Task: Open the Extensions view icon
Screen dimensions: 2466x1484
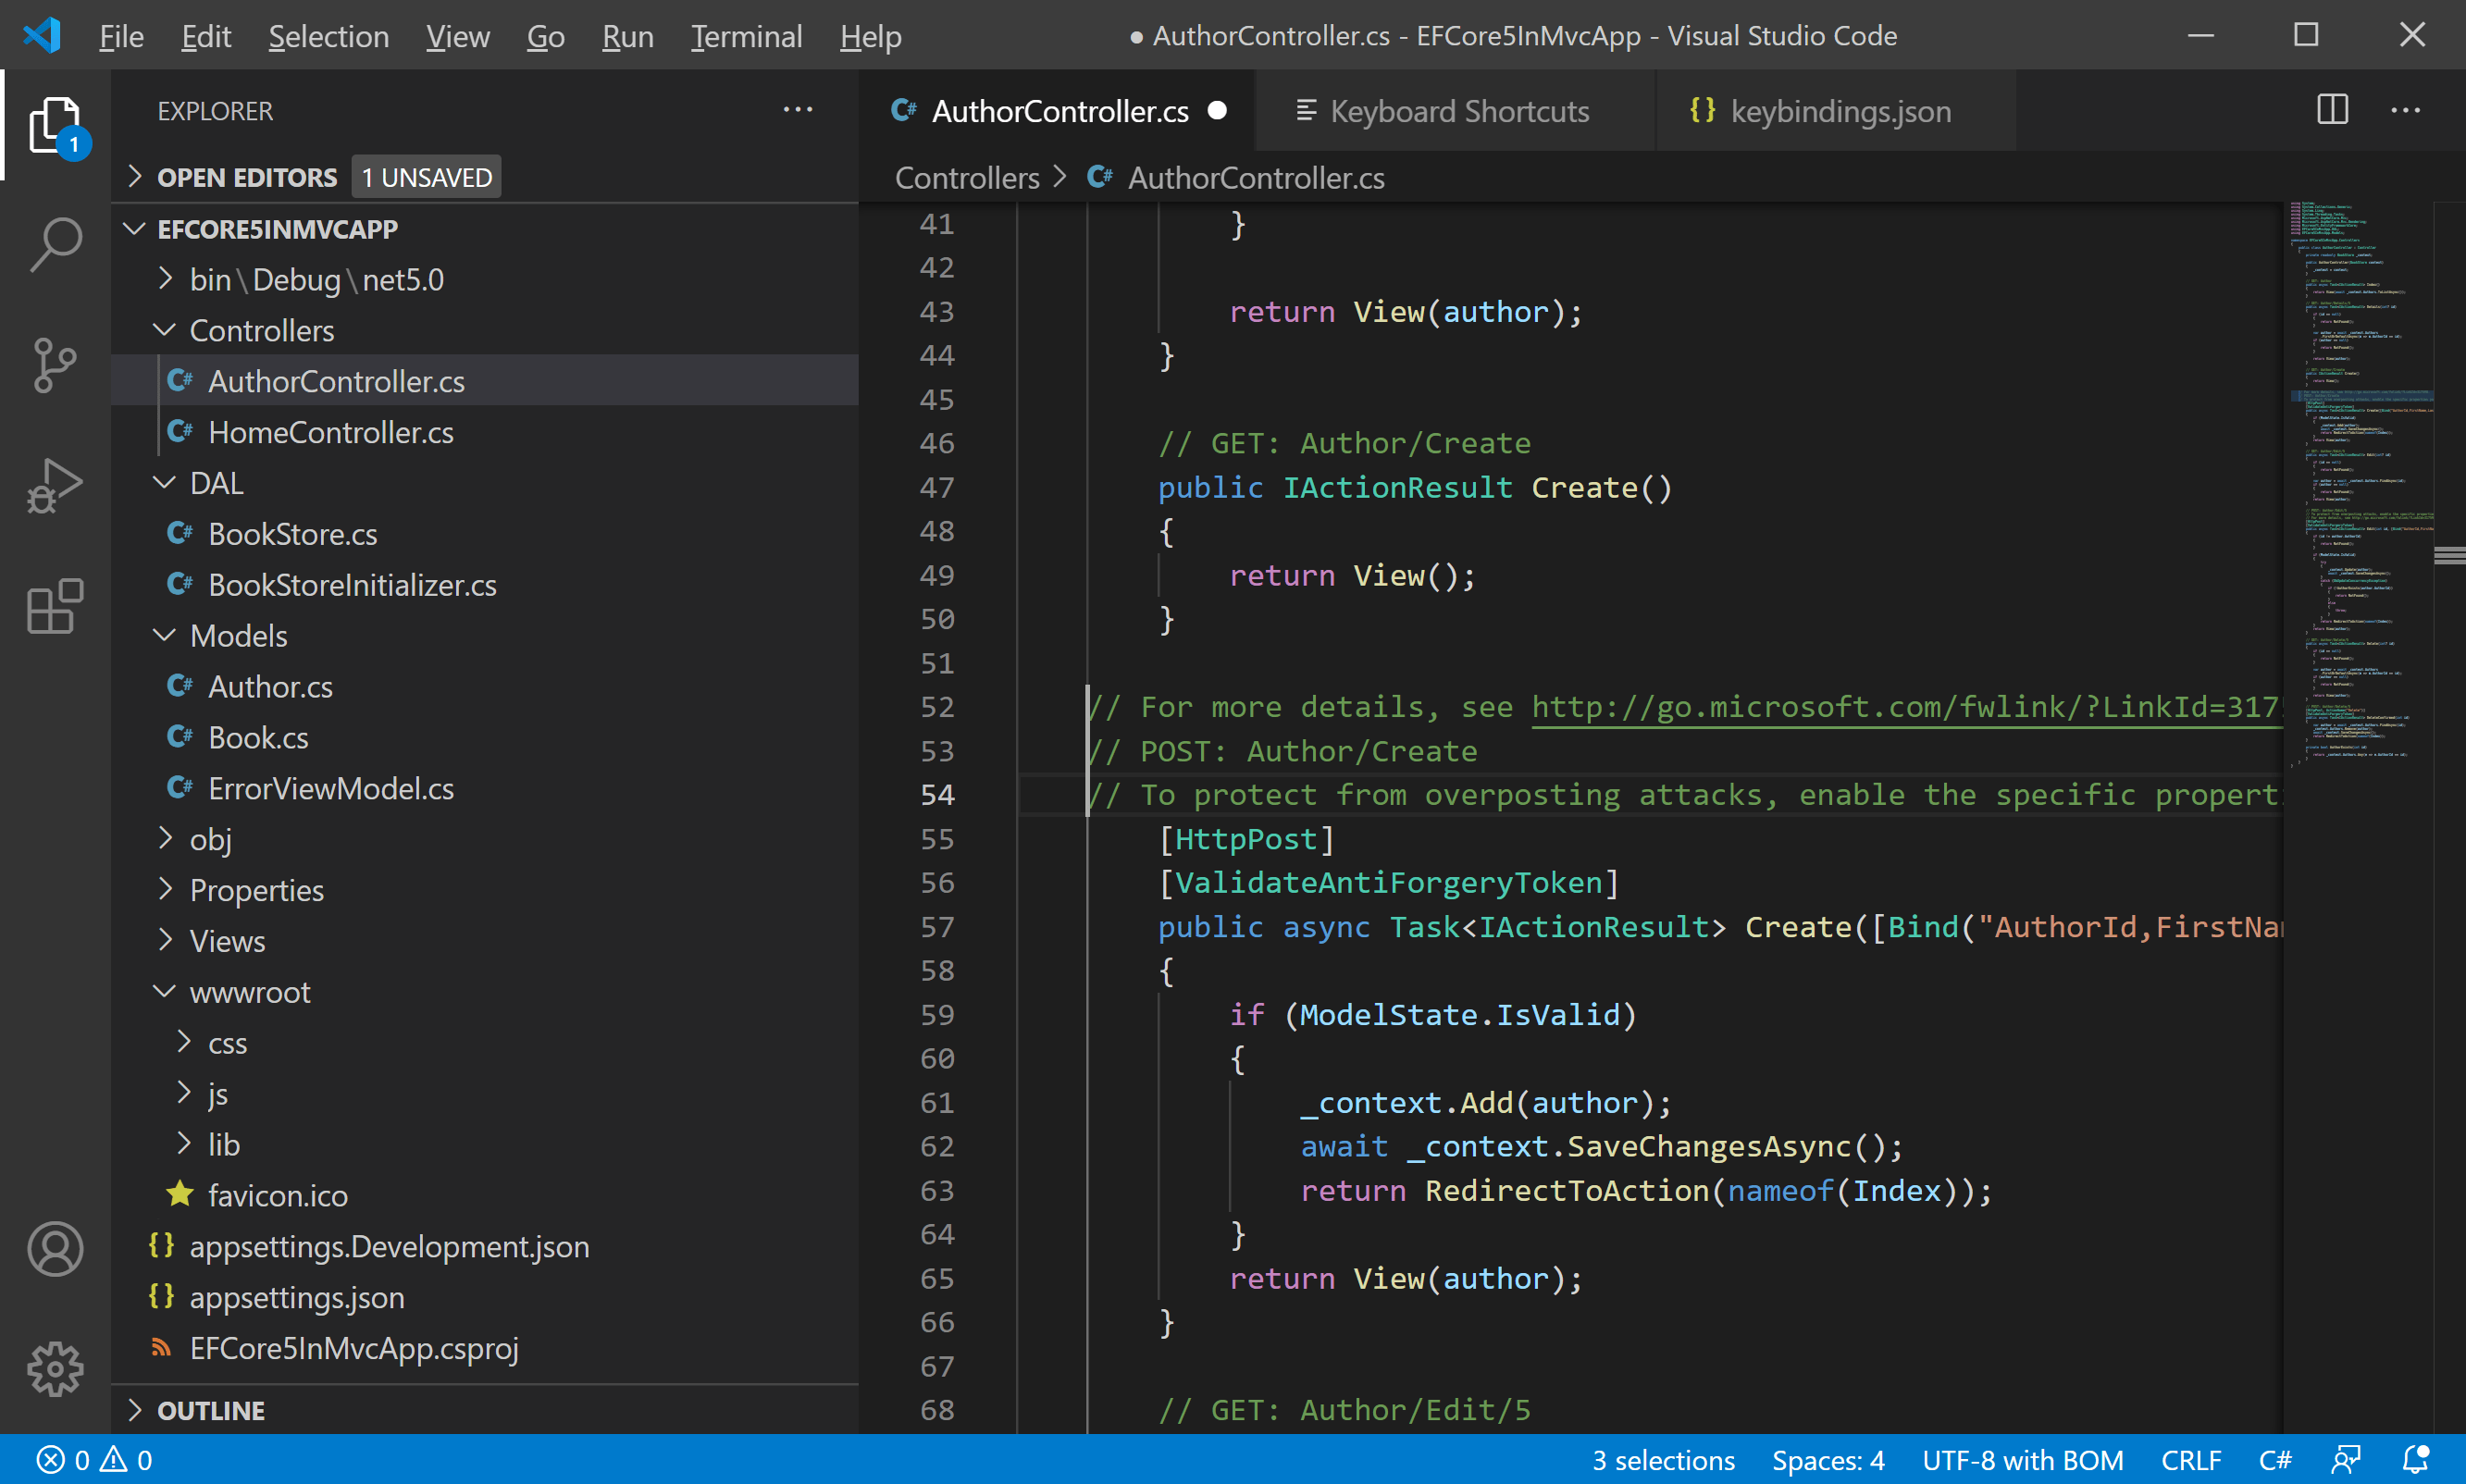Action: (56, 606)
